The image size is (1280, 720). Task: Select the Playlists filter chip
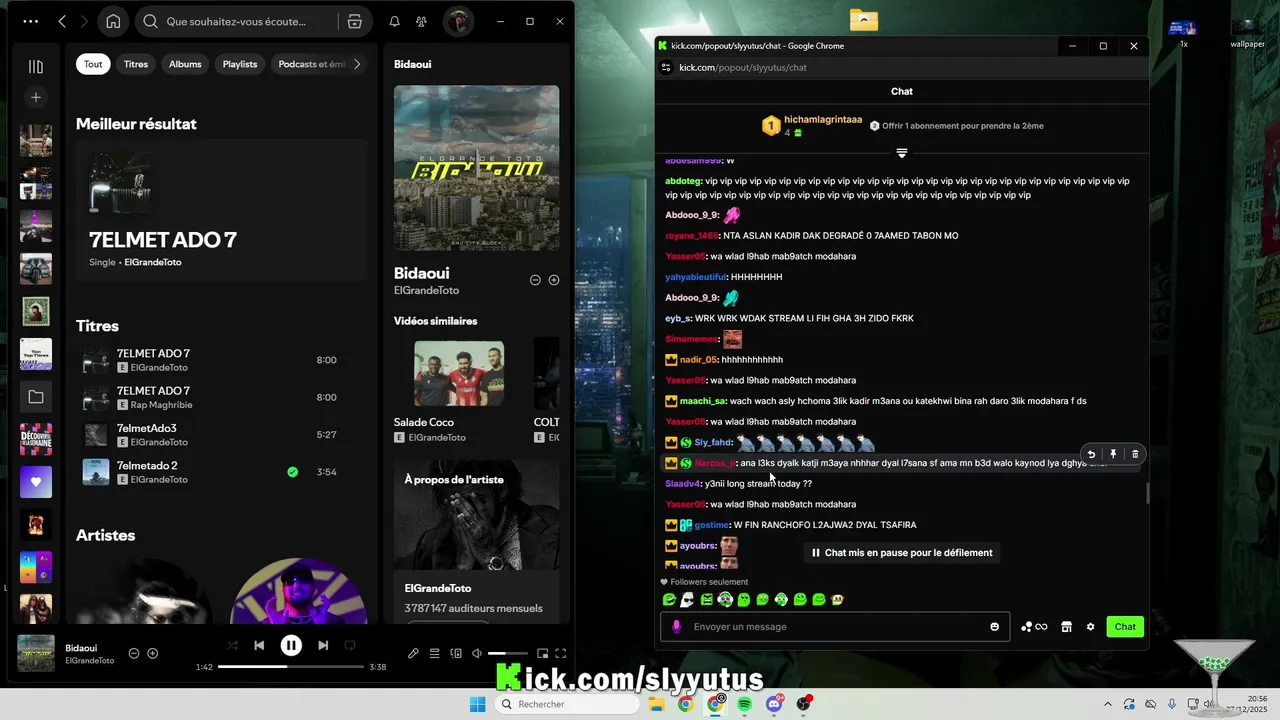click(x=240, y=64)
